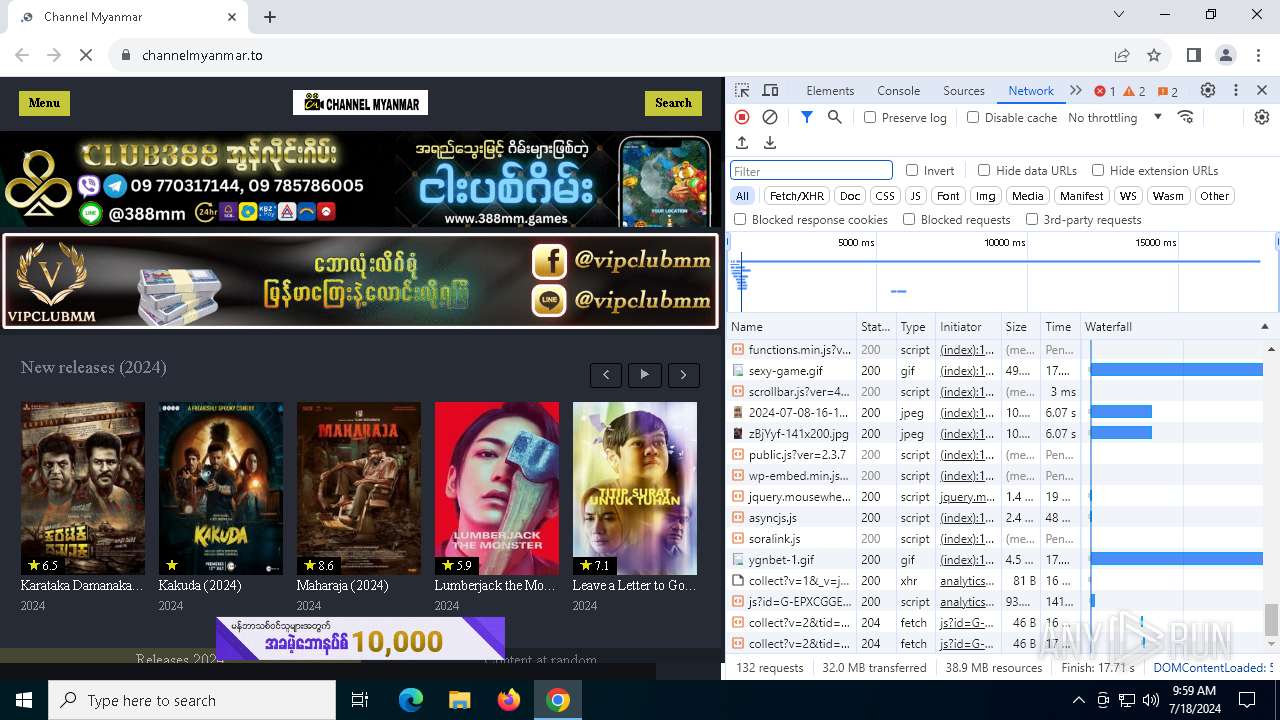Open DevTools settings gear in top bar
1280x720 pixels.
coord(1208,90)
